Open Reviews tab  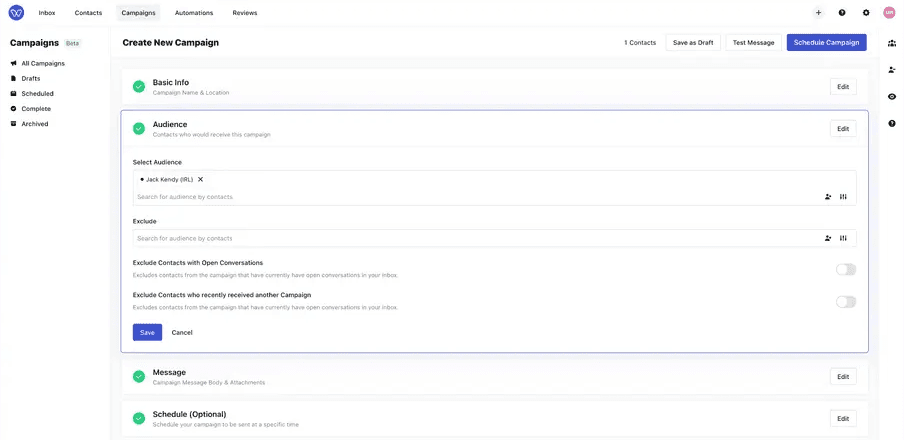click(x=245, y=13)
